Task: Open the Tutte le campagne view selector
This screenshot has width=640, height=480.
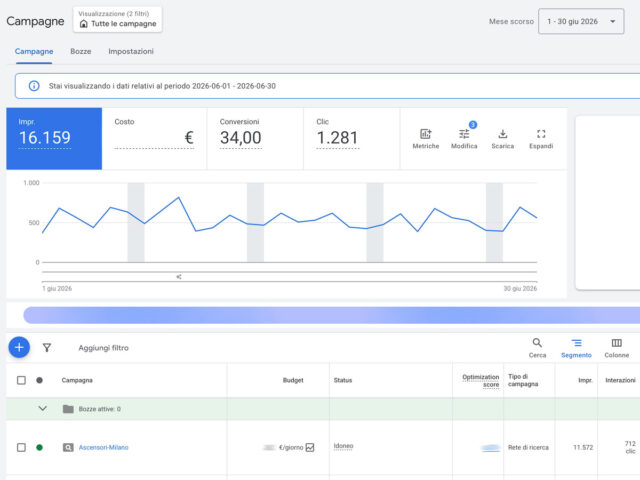Action: pyautogui.click(x=118, y=19)
